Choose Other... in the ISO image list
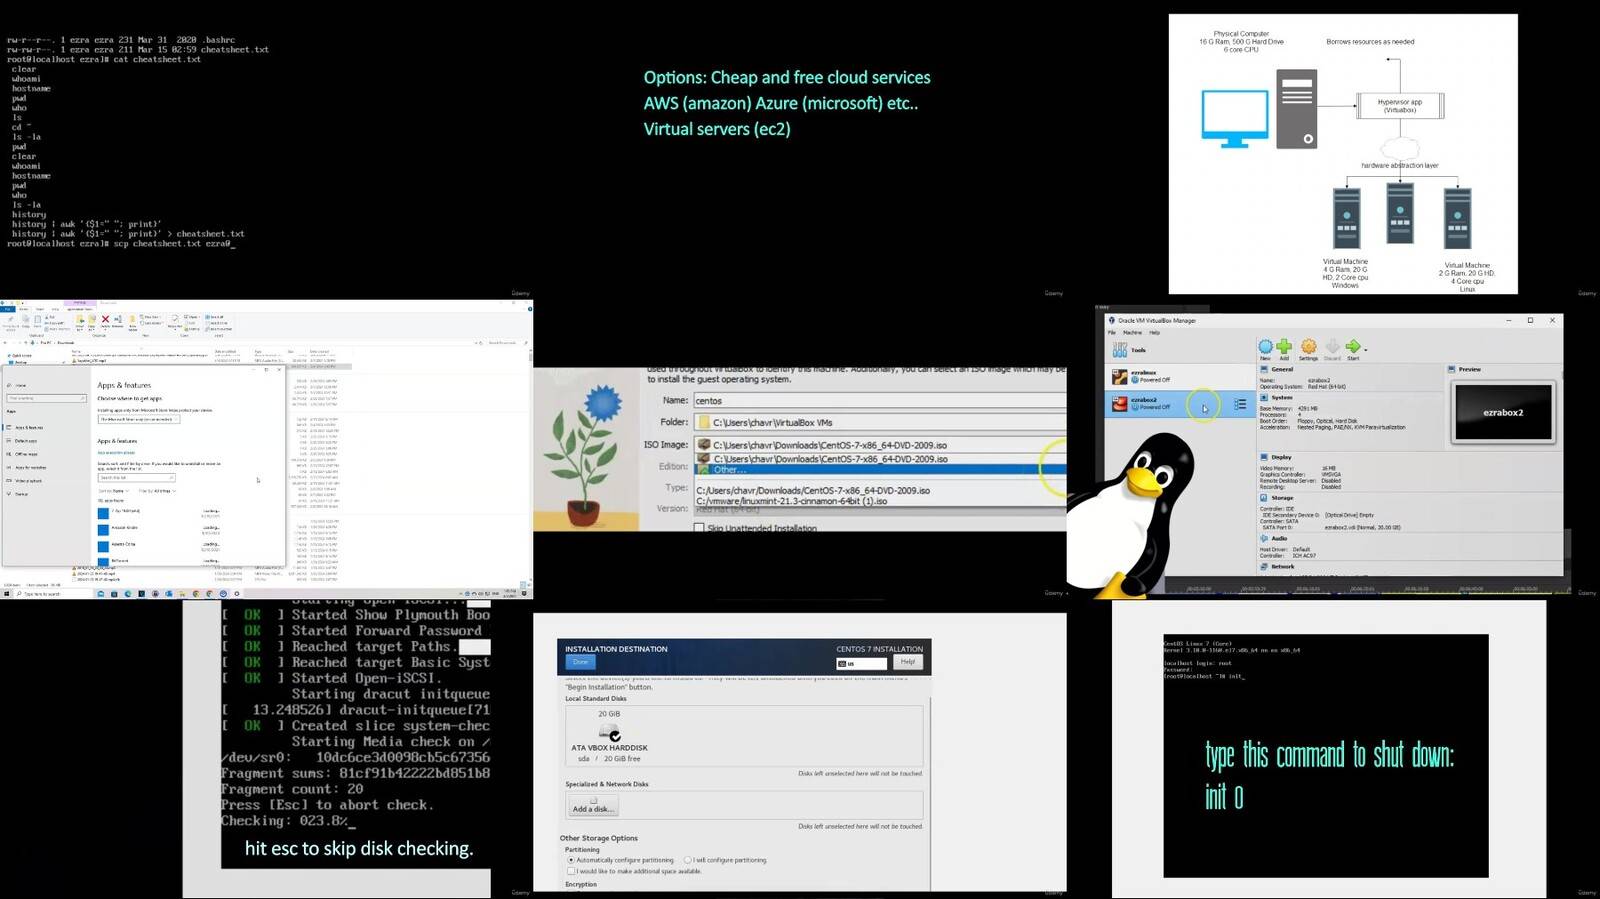The width and height of the screenshot is (1600, 899). [880, 470]
